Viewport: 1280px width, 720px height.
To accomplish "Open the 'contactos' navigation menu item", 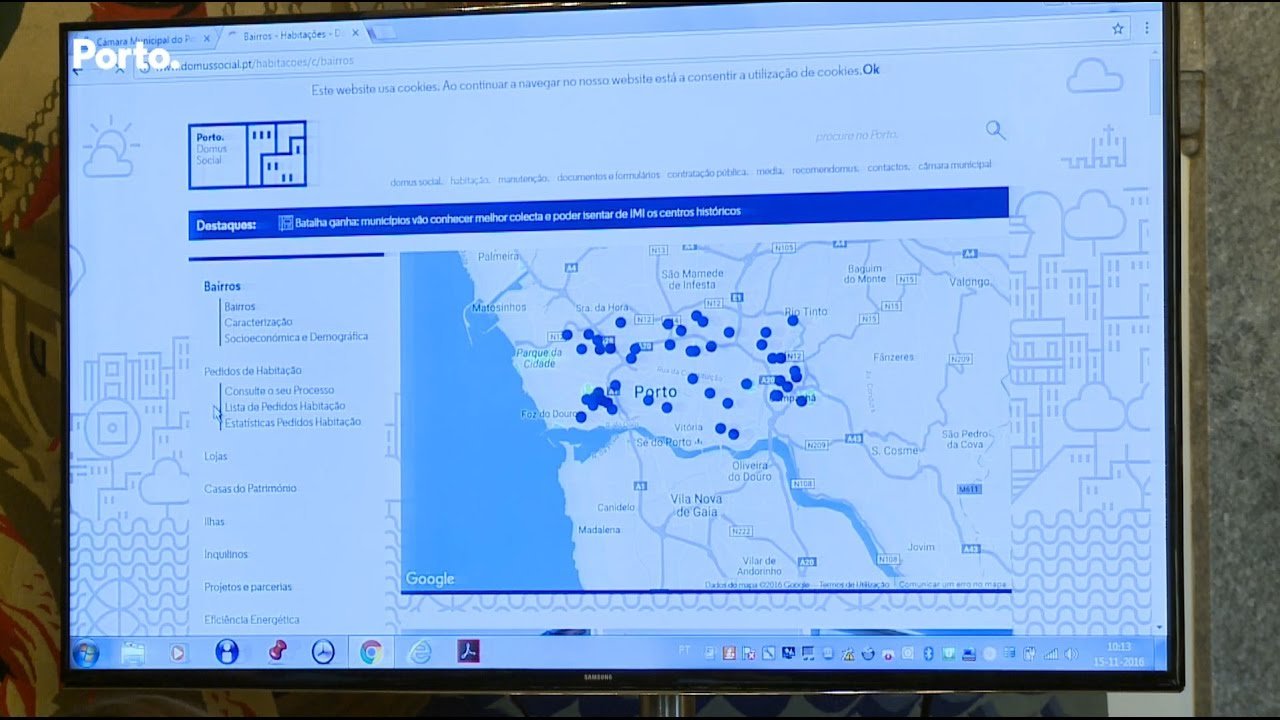I will pos(888,167).
